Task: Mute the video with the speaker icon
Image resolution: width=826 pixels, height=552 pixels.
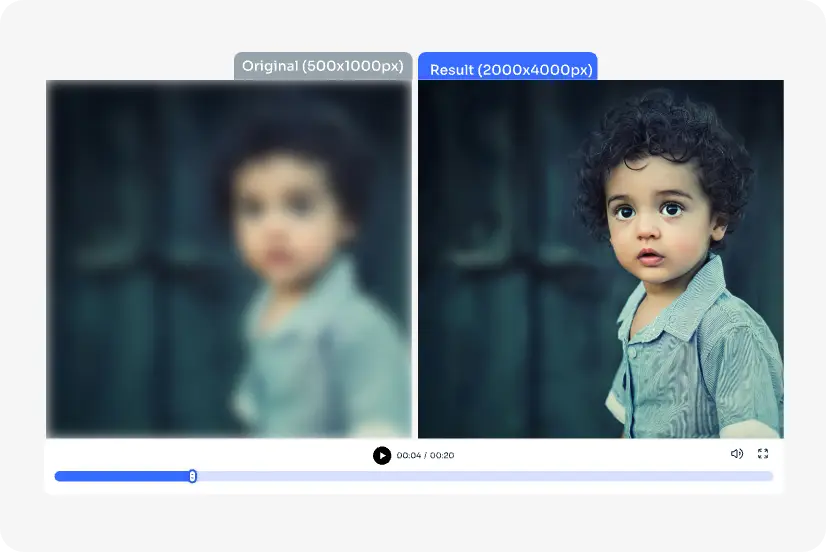Action: pyautogui.click(x=737, y=454)
